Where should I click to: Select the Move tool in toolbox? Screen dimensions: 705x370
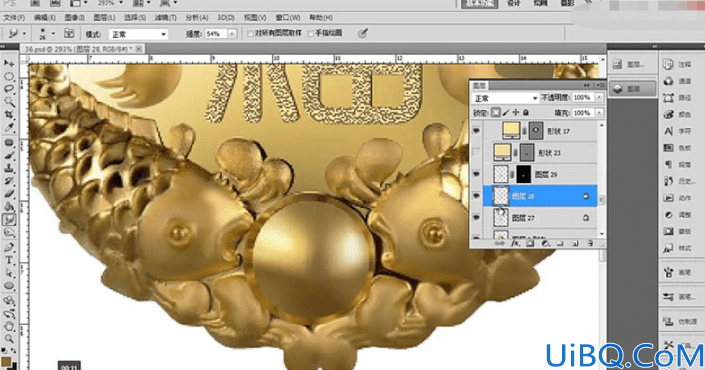pyautogui.click(x=9, y=63)
